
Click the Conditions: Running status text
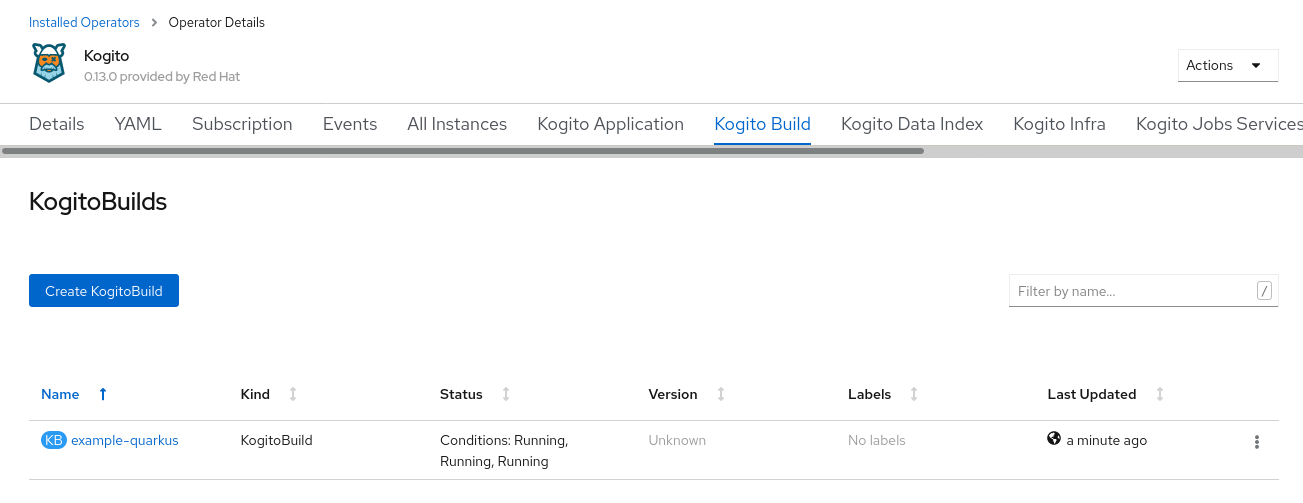[x=504, y=451]
